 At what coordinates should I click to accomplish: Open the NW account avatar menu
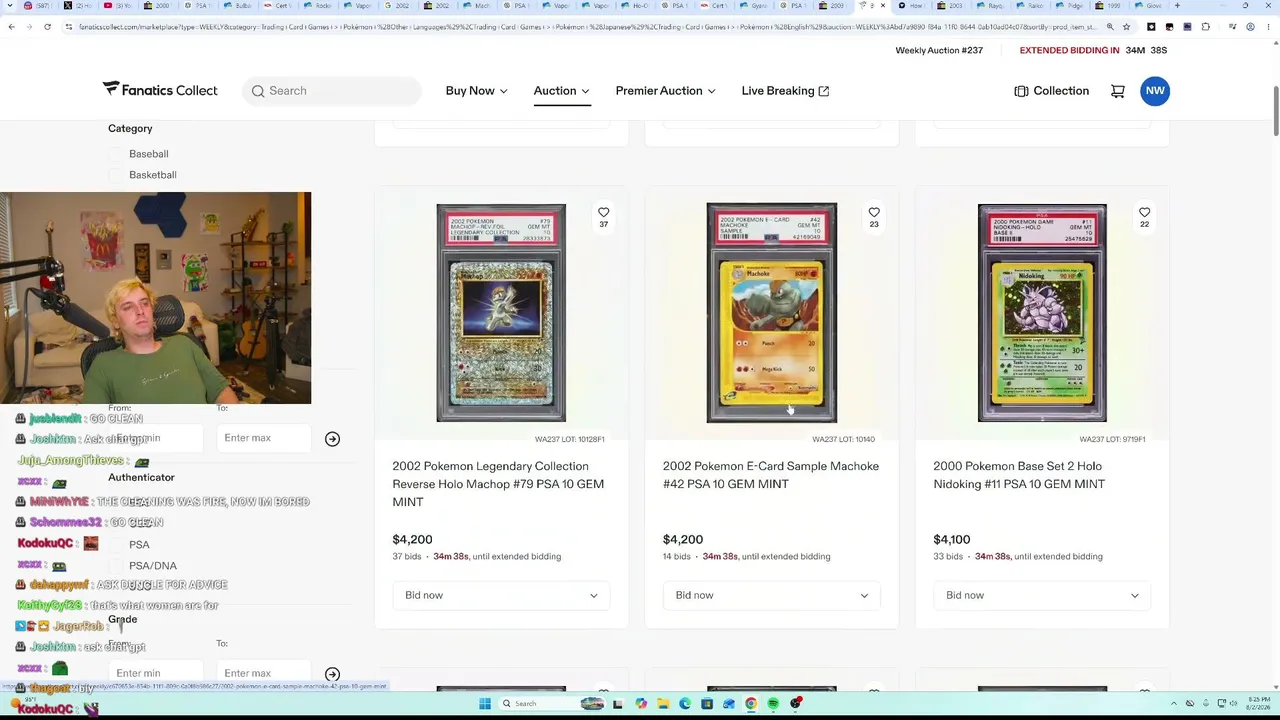tap(1155, 91)
